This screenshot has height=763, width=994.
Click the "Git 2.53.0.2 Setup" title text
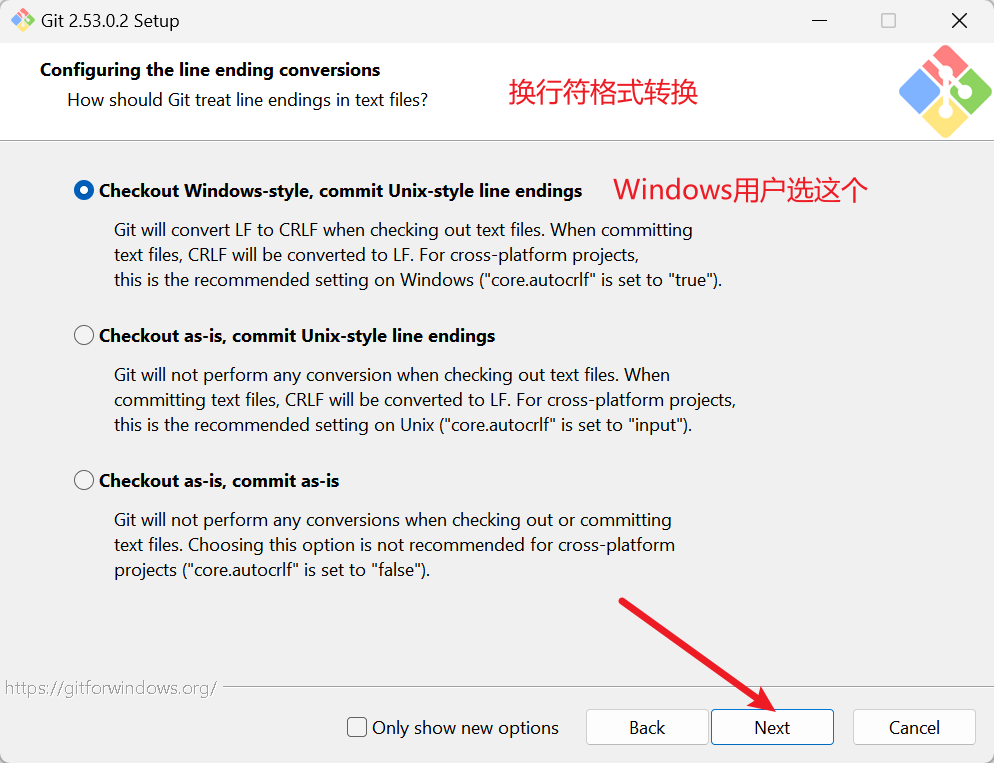pyautogui.click(x=110, y=21)
